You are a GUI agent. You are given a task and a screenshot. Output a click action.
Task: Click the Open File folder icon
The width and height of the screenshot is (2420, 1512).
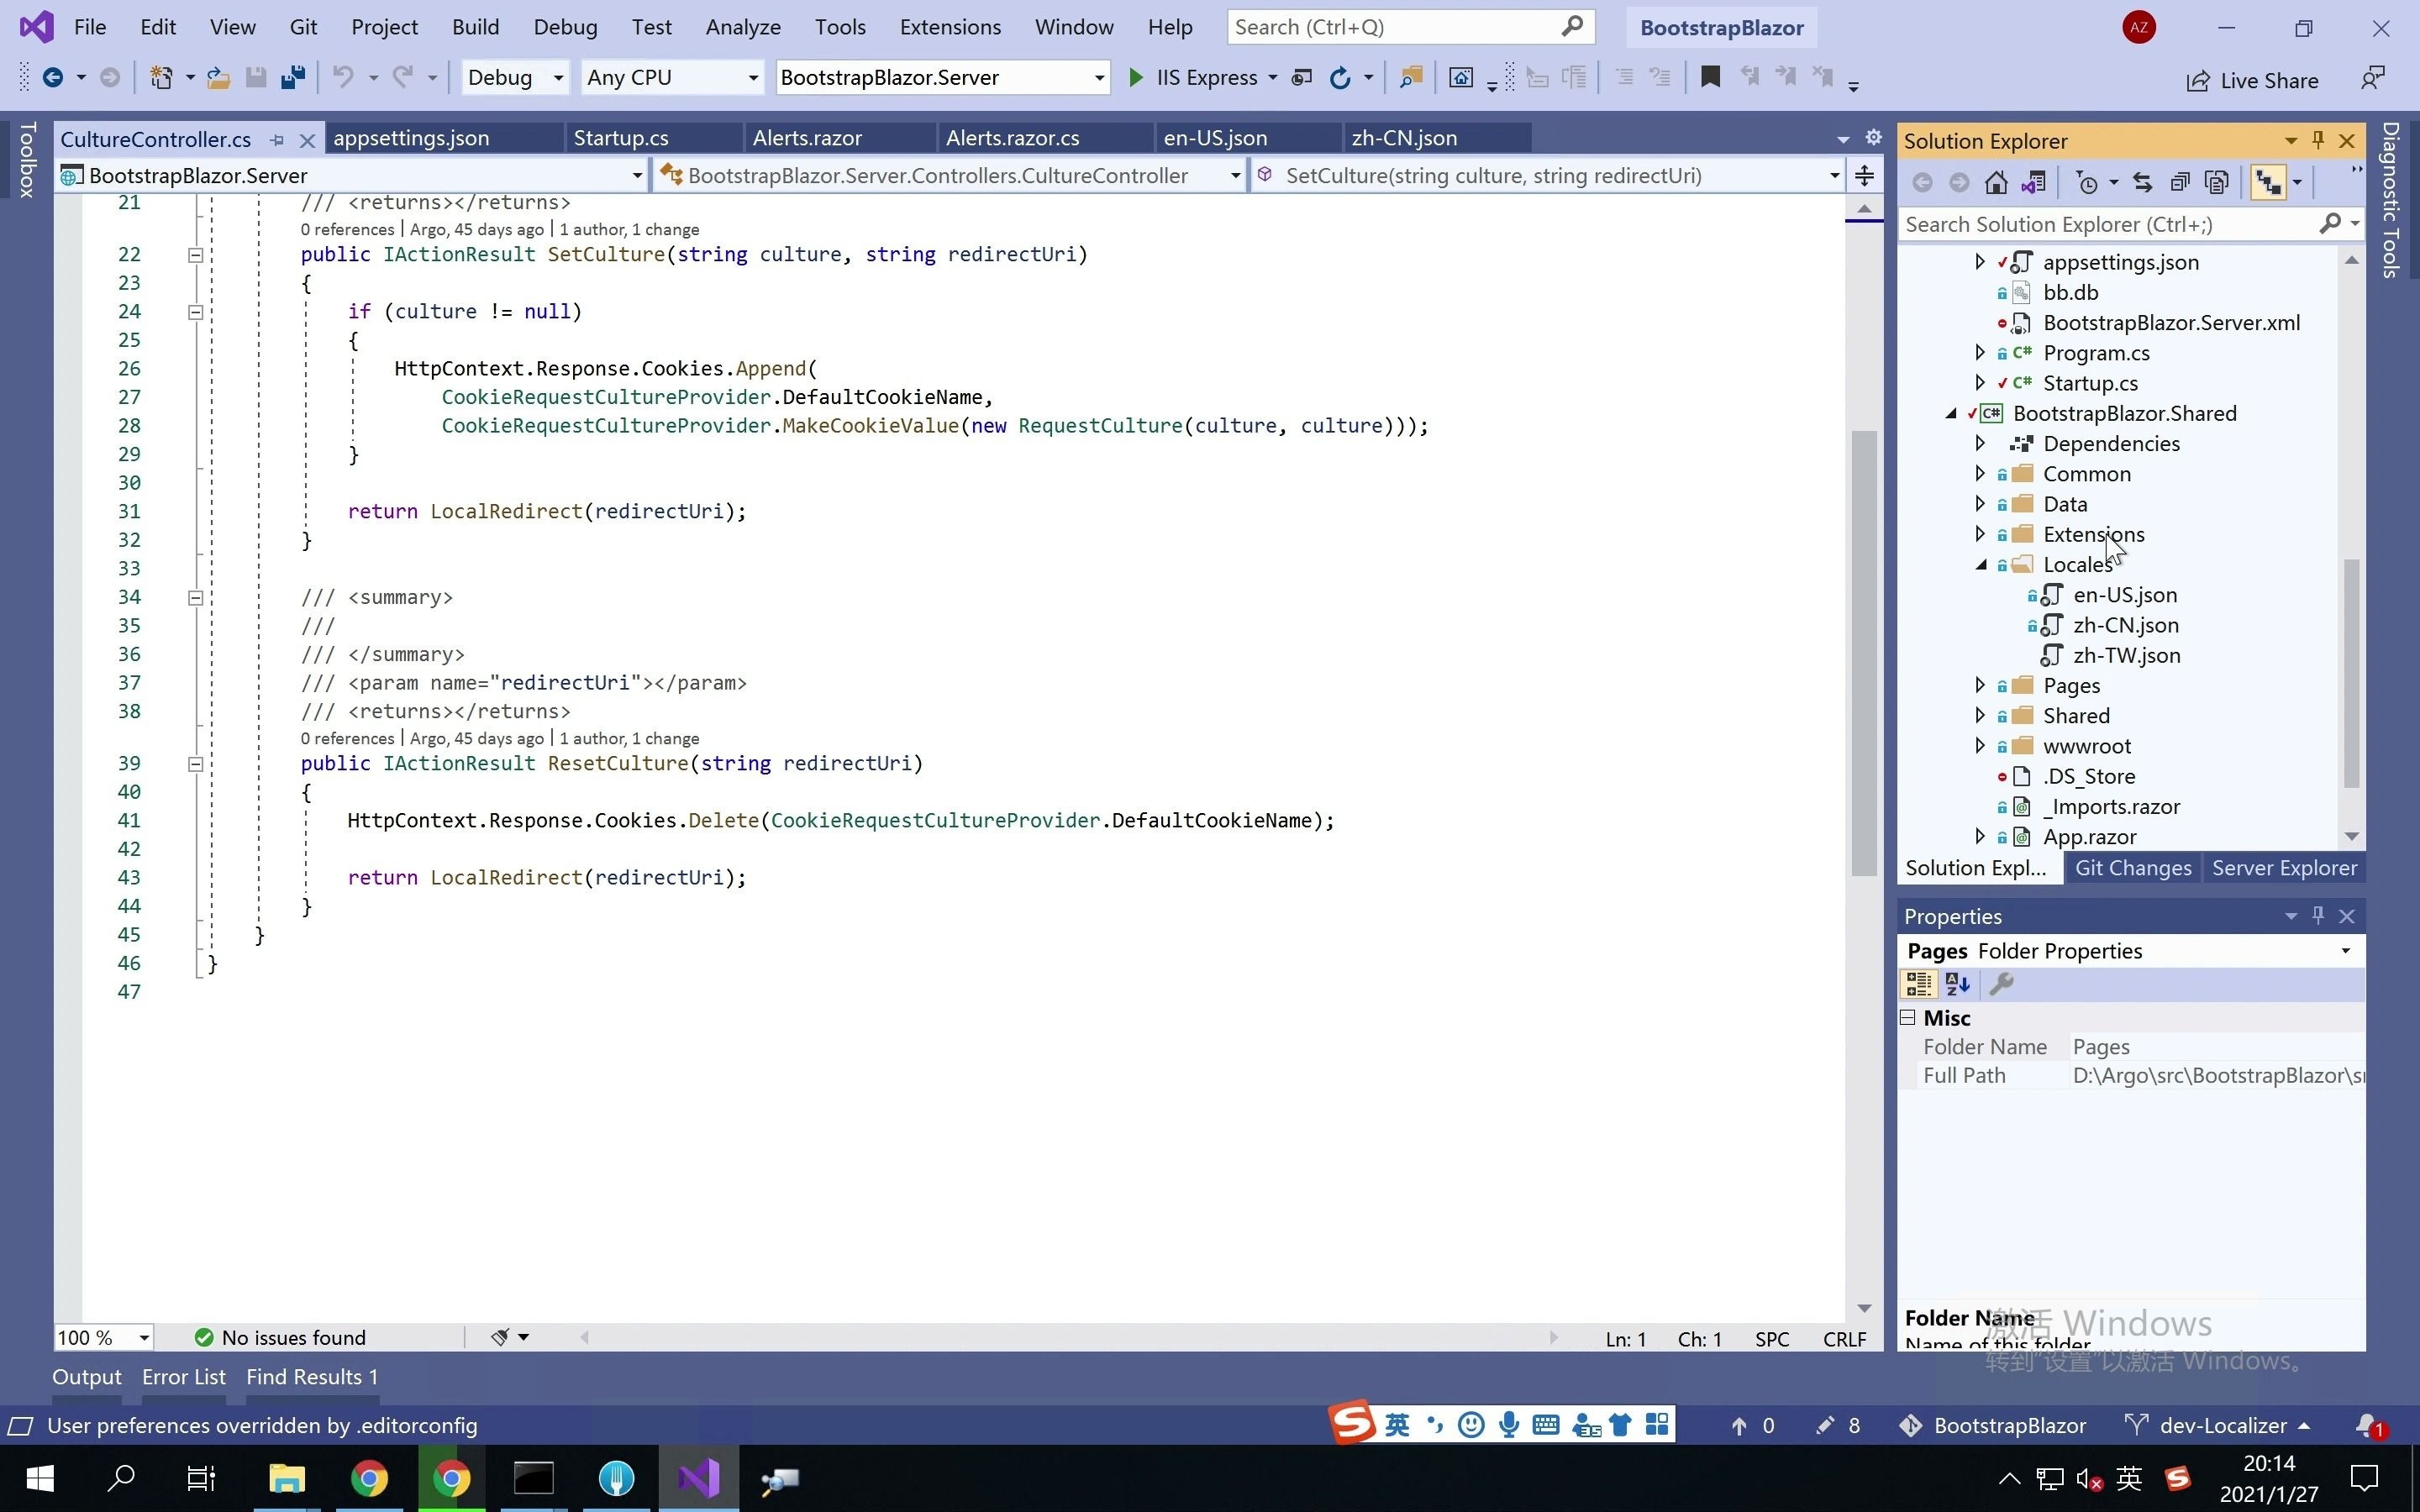click(x=218, y=77)
